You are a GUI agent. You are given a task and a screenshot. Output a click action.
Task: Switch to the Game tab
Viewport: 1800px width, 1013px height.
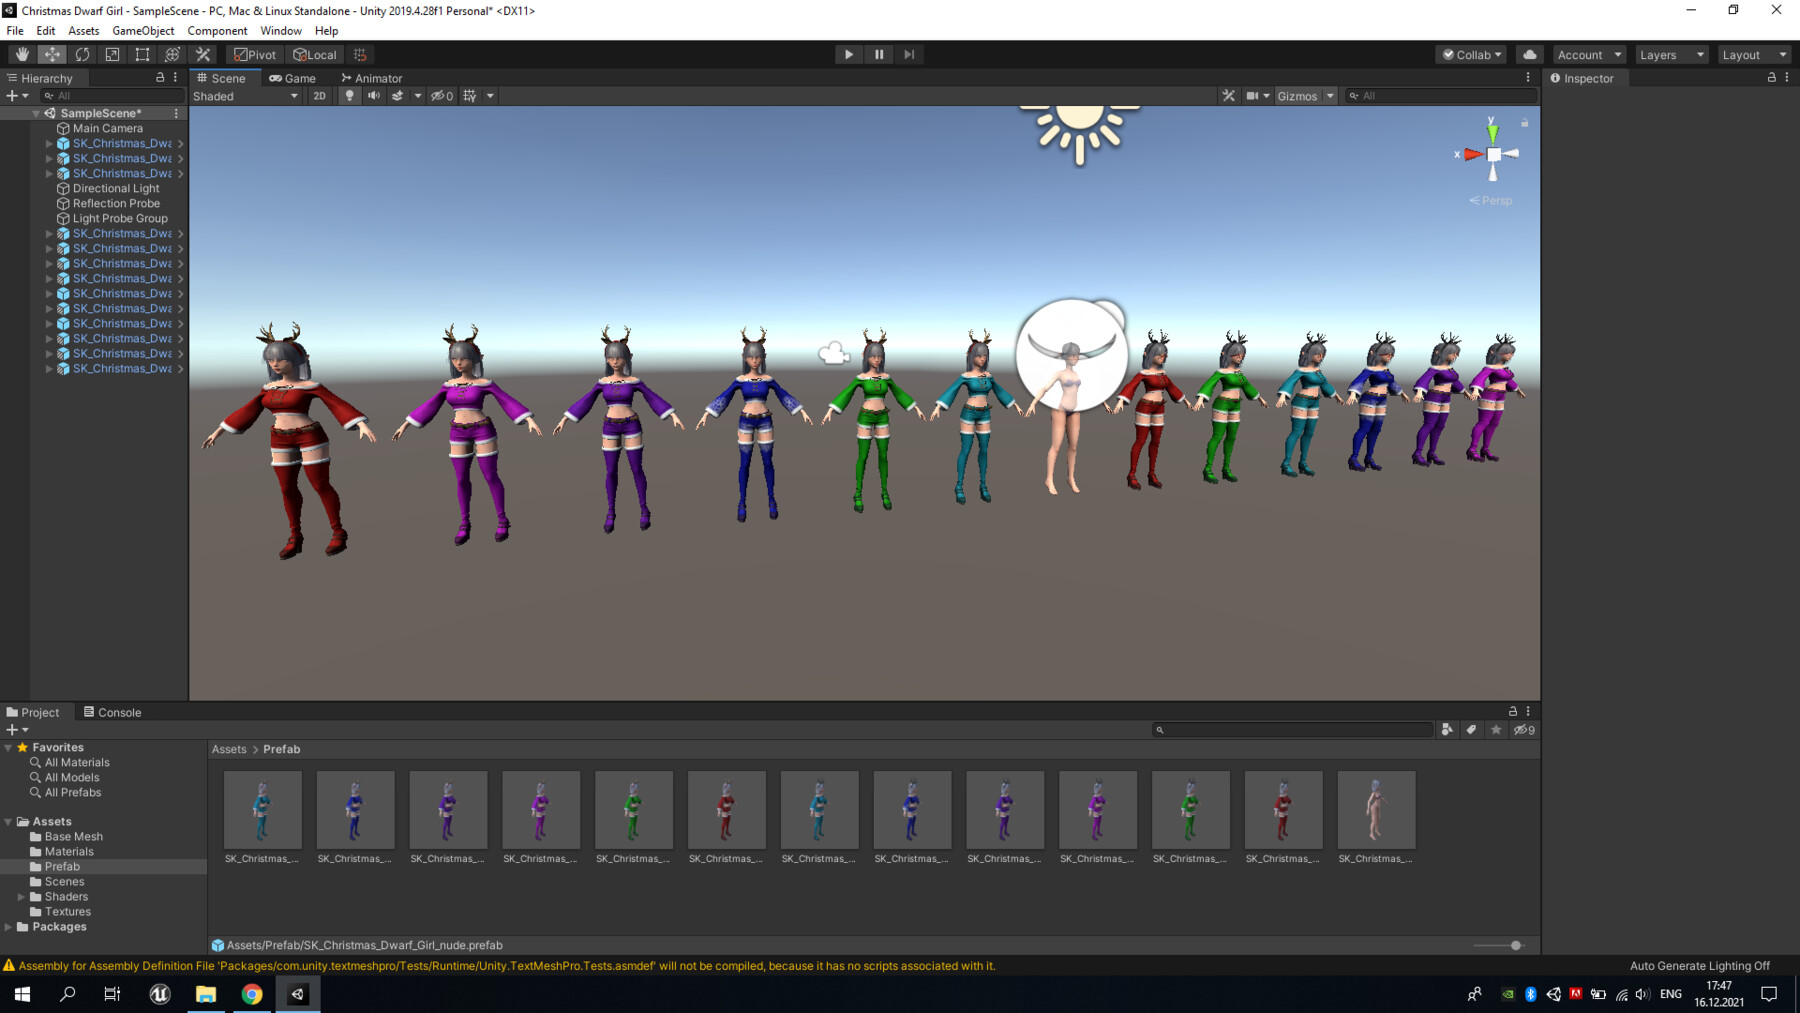[295, 78]
